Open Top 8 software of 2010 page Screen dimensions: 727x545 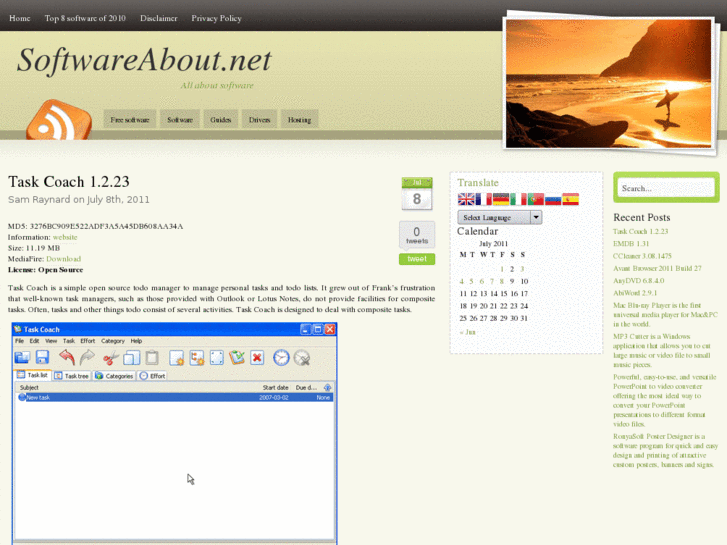tap(85, 18)
